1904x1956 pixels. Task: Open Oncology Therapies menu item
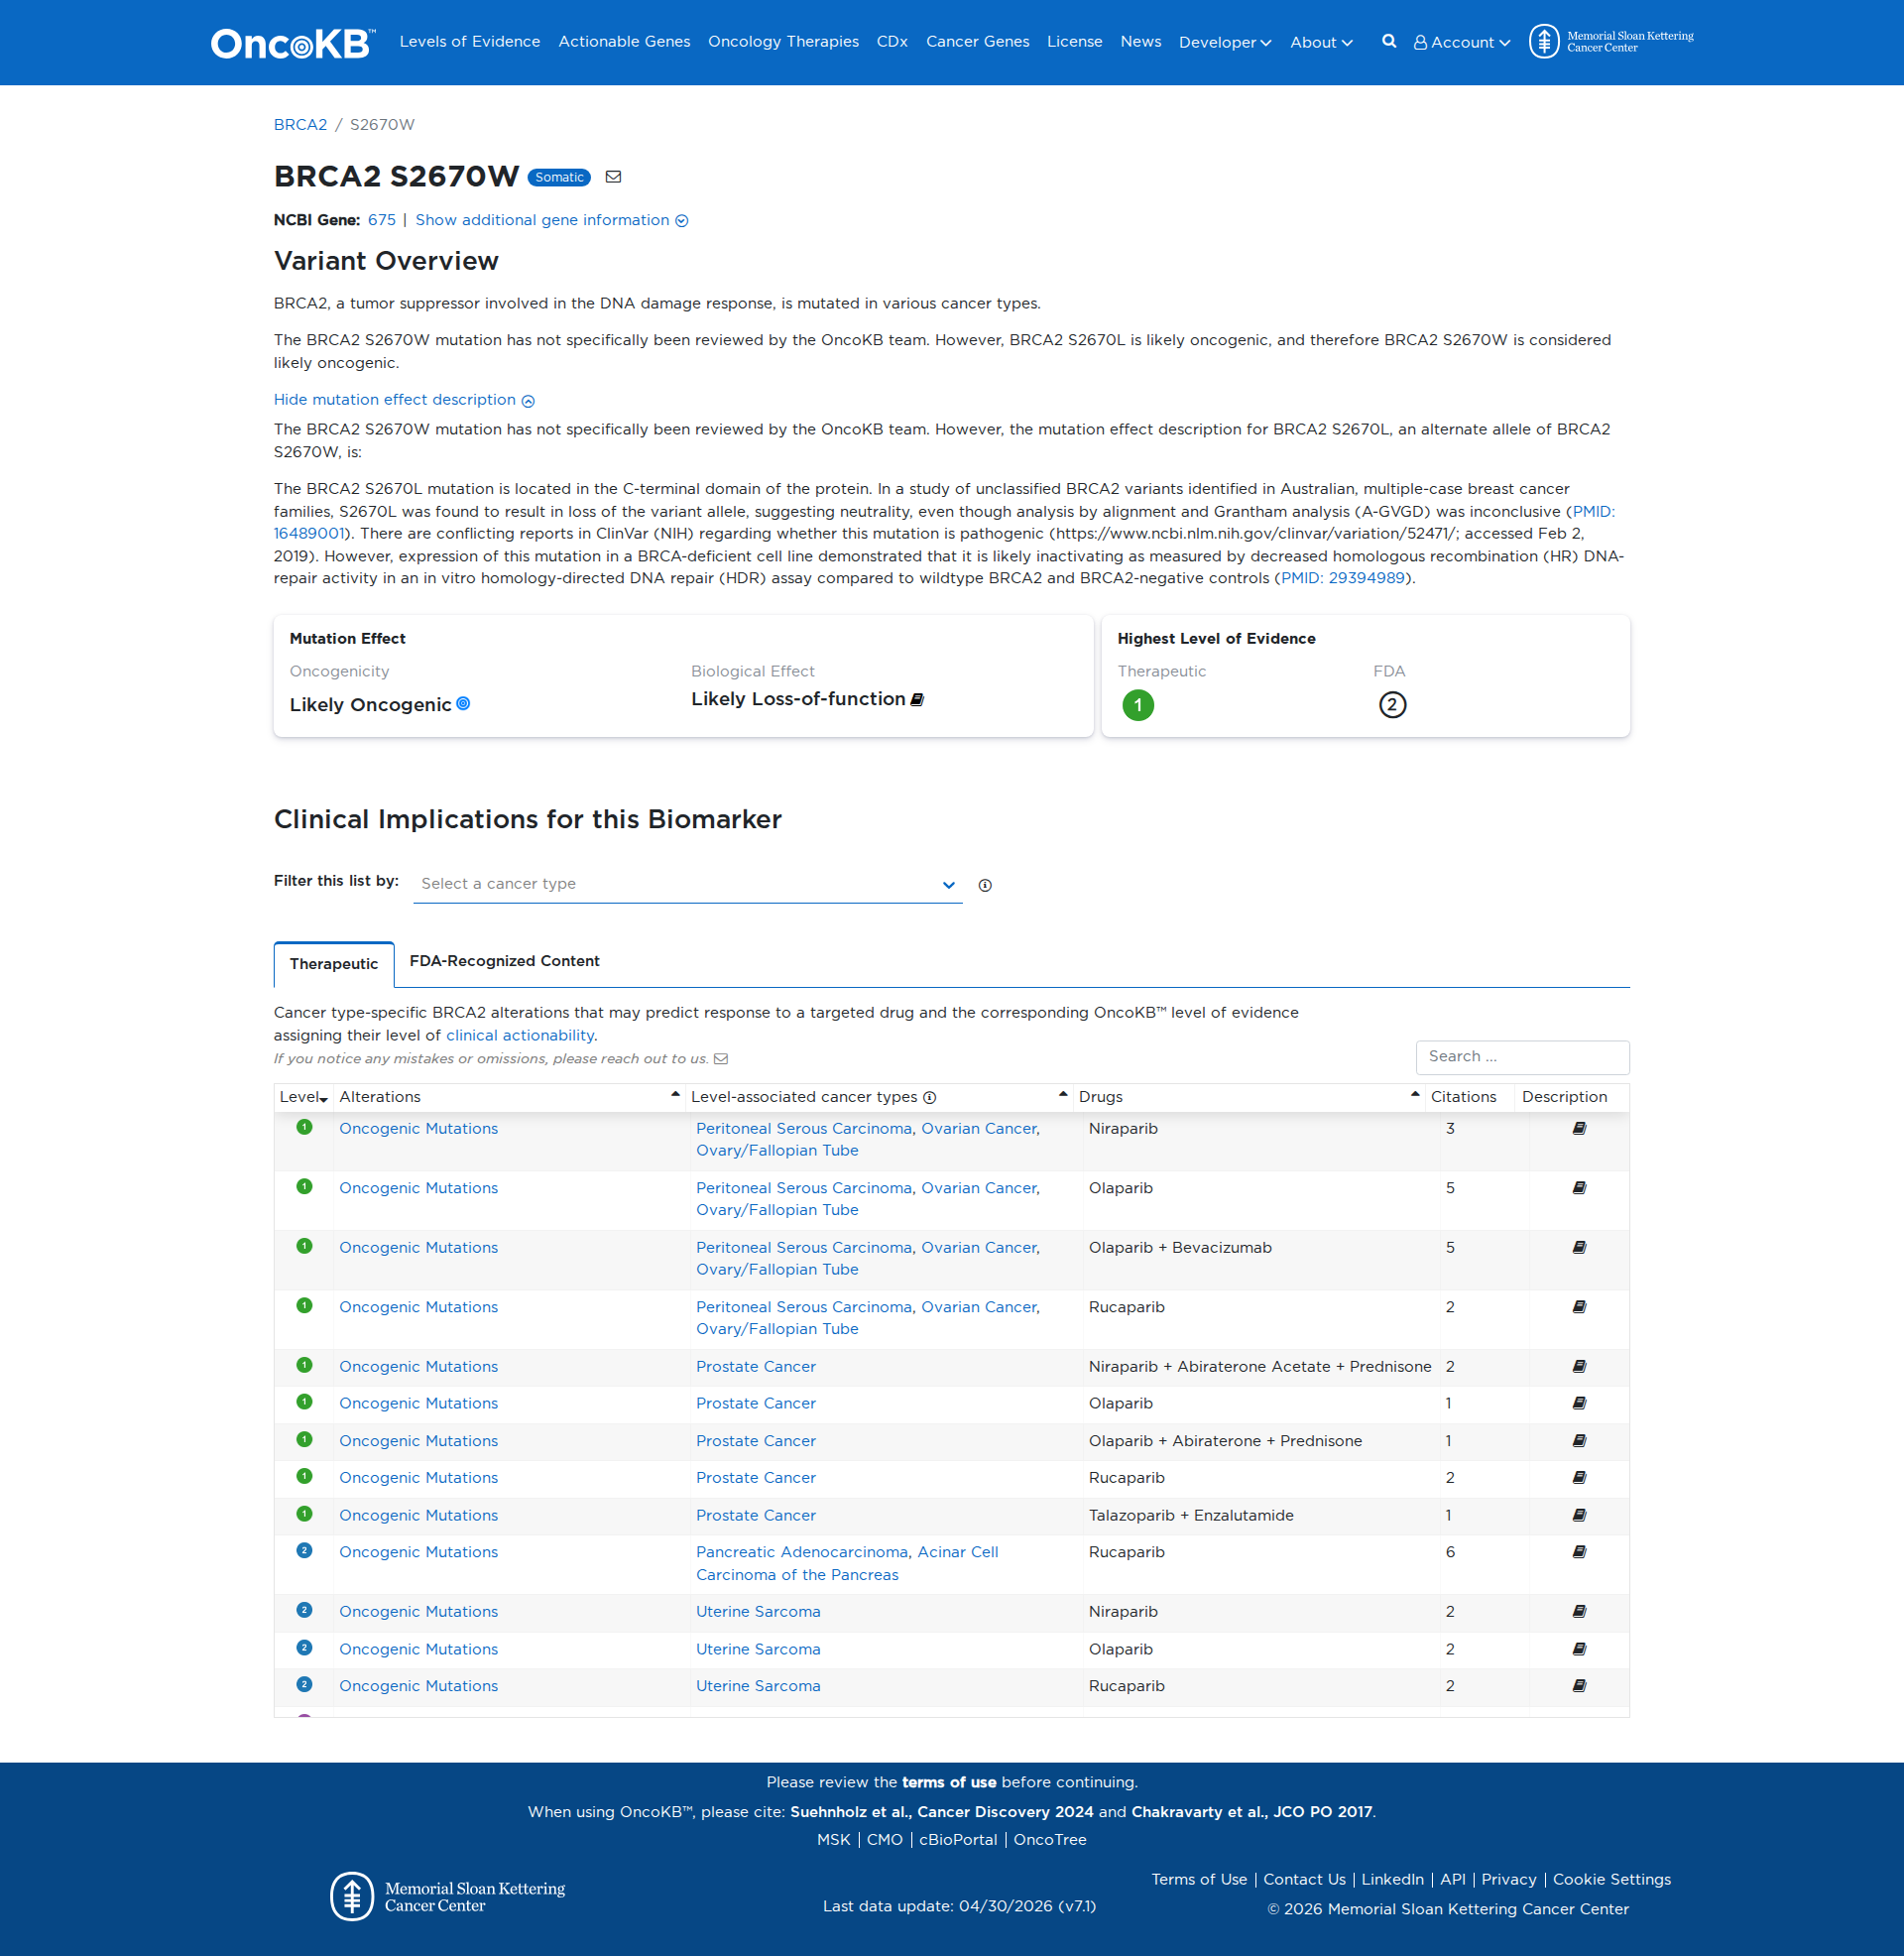pos(783,41)
